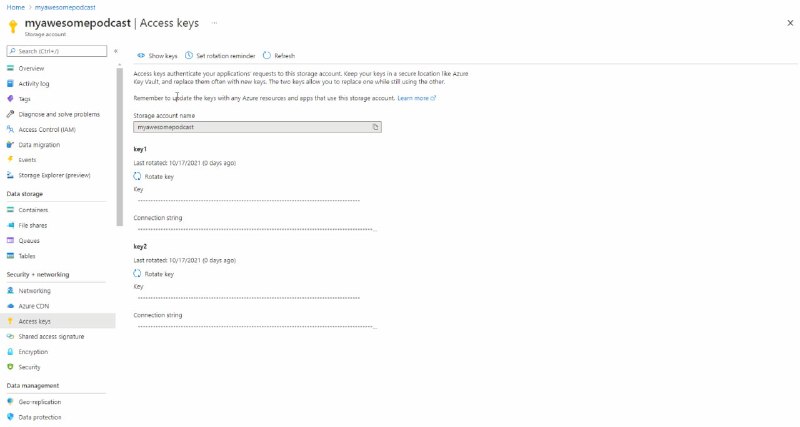
Task: Open Diagnose and solve problems
Action: point(59,114)
